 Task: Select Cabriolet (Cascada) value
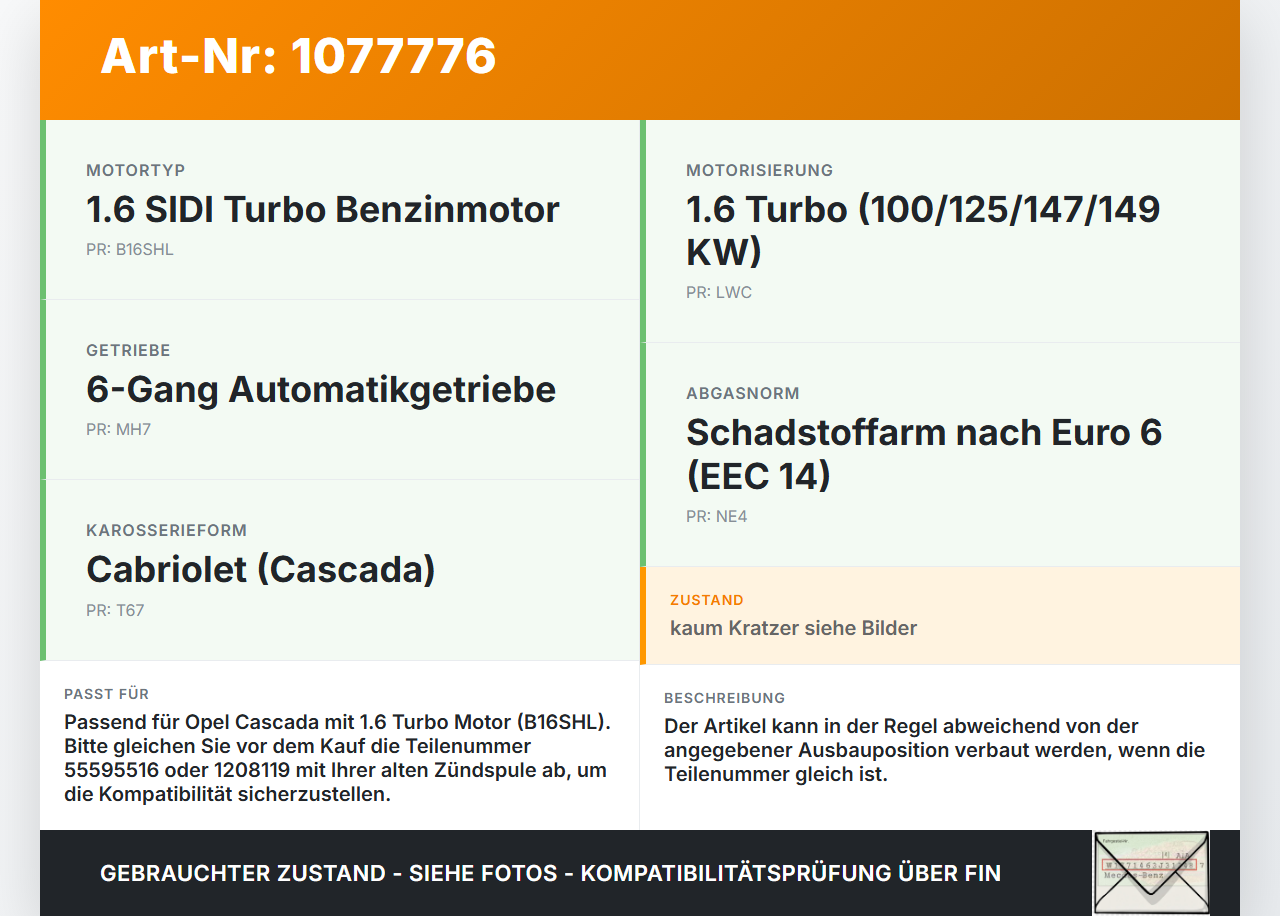pos(261,570)
